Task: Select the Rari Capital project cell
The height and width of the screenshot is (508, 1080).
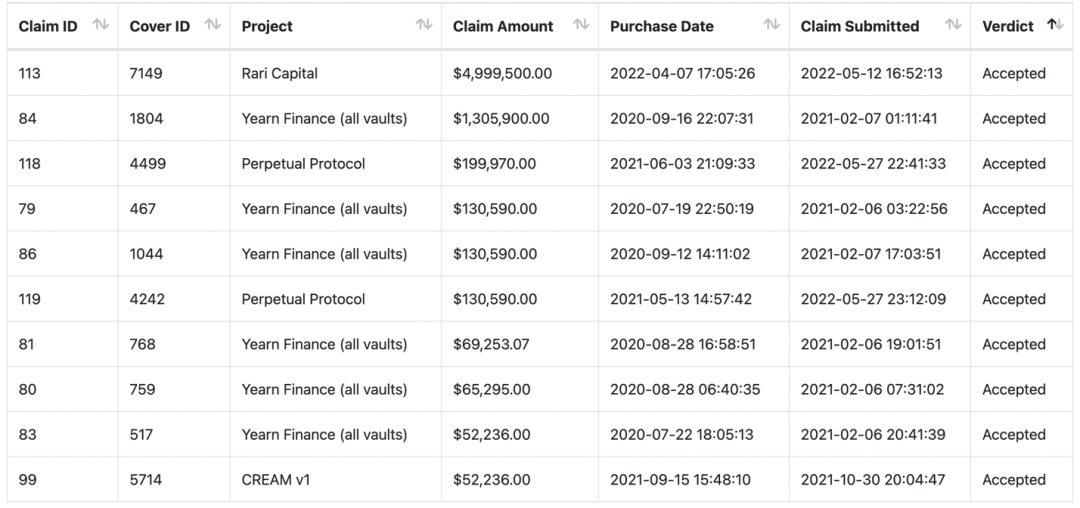Action: point(282,74)
